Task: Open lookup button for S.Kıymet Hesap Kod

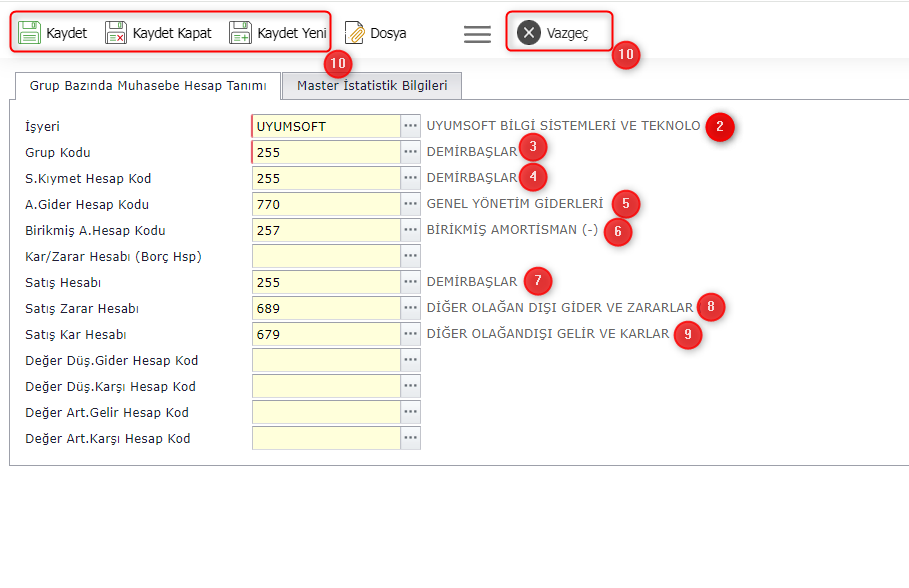Action: [410, 178]
